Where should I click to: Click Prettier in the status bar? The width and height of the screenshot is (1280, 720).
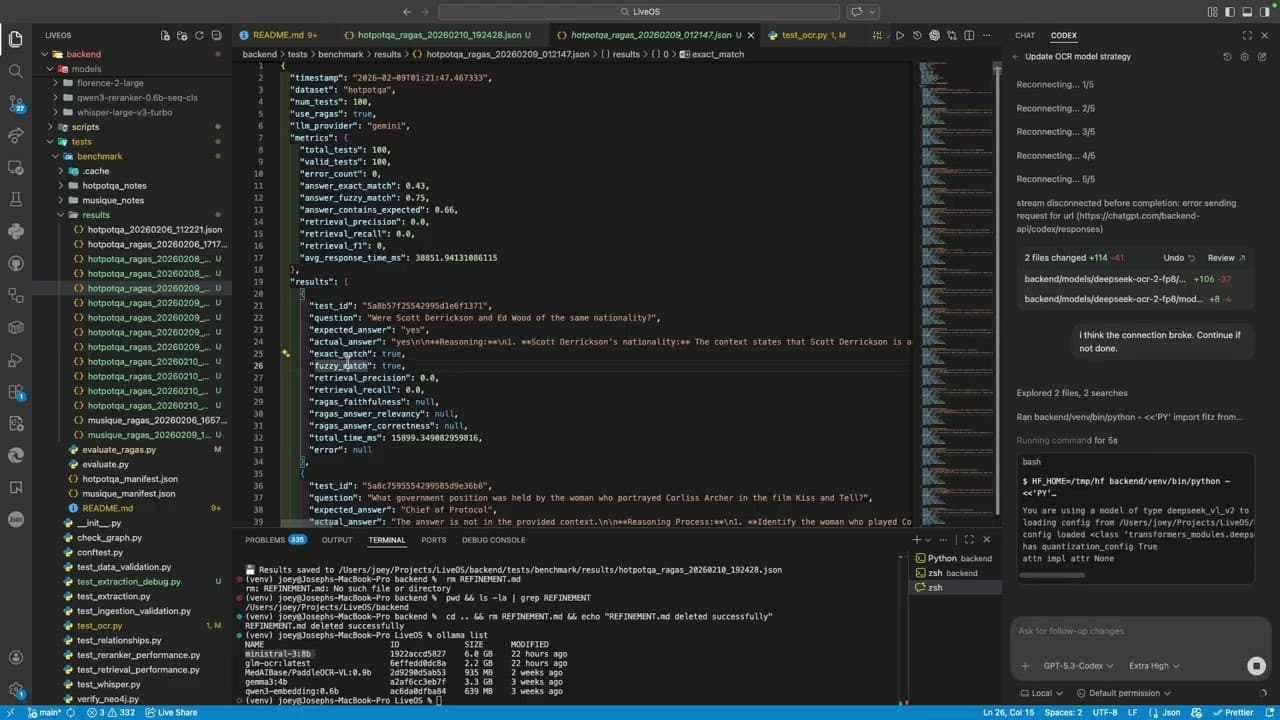(x=1234, y=713)
